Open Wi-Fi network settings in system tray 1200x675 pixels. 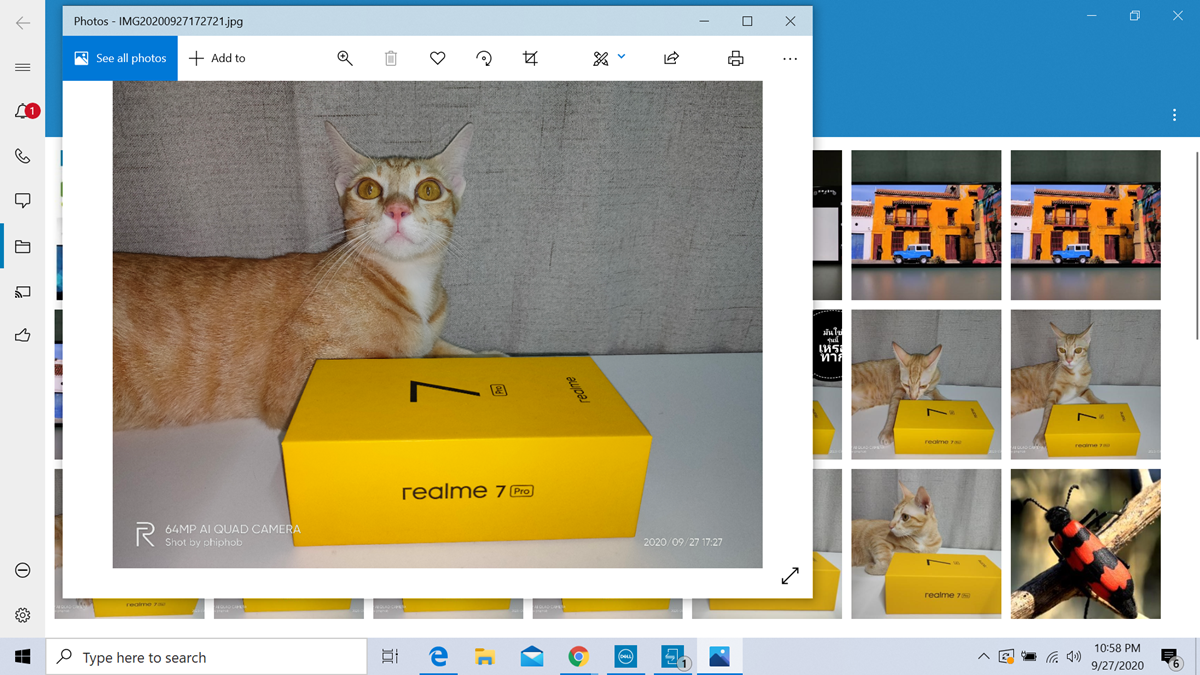(x=1052, y=657)
